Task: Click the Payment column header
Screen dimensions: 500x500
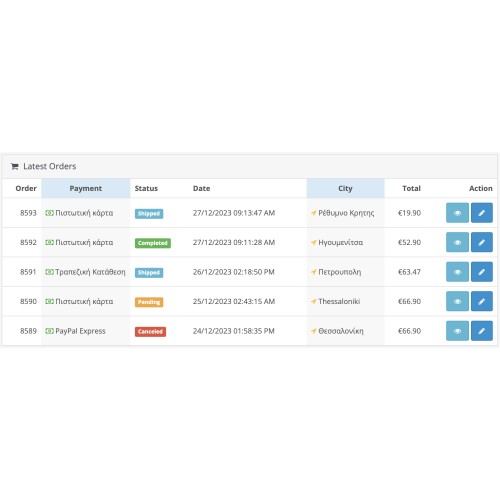Action: (86, 188)
